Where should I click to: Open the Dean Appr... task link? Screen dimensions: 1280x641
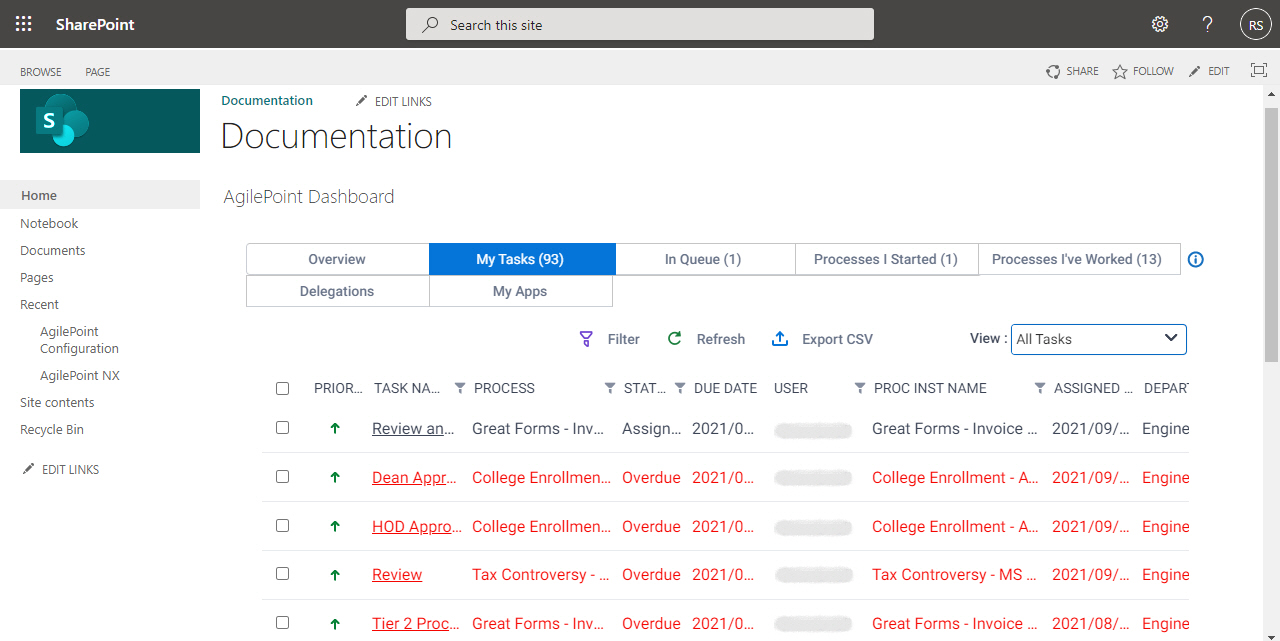[414, 477]
